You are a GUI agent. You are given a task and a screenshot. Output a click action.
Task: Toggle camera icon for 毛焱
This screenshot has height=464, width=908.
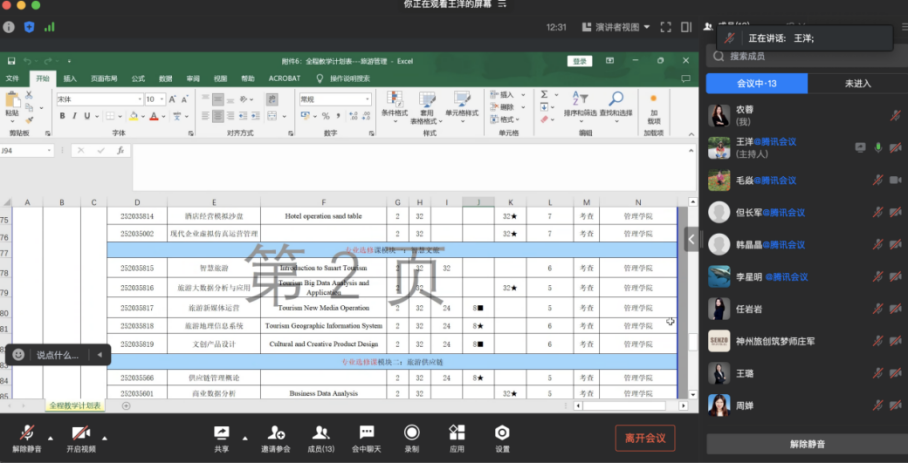(x=895, y=180)
